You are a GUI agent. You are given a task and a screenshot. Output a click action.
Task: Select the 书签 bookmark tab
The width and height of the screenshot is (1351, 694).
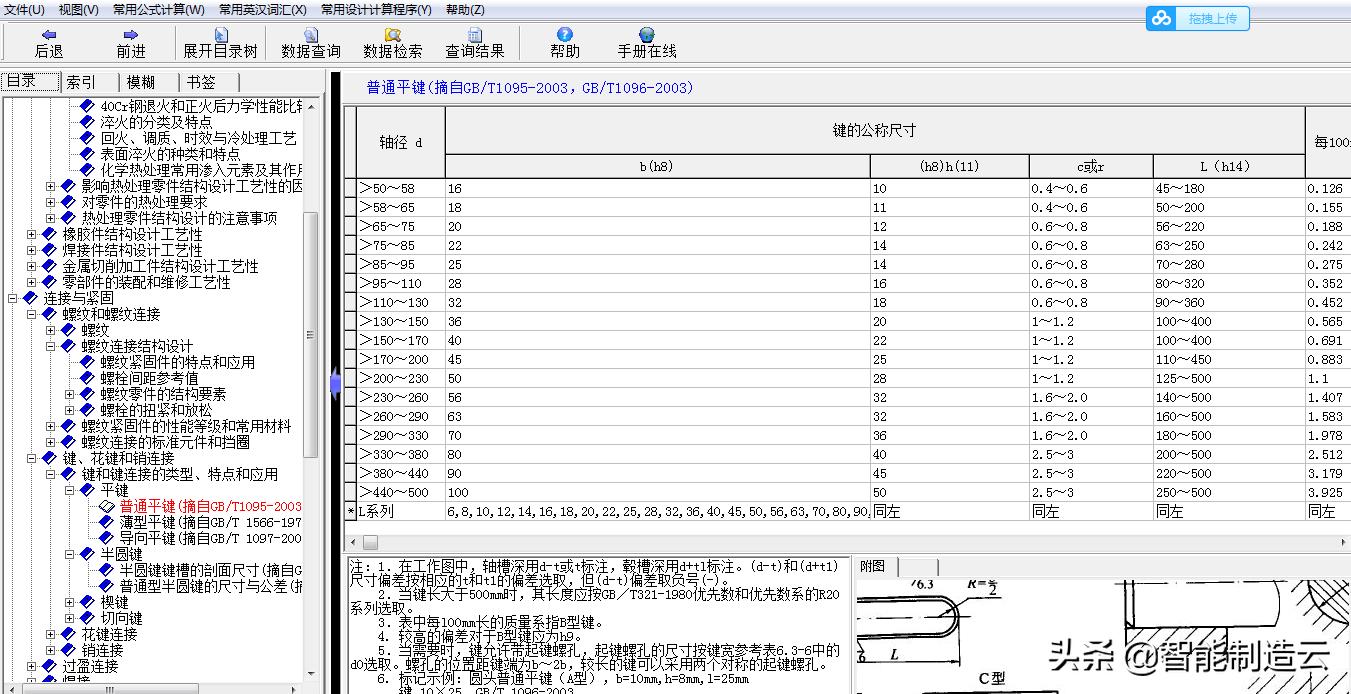(200, 81)
